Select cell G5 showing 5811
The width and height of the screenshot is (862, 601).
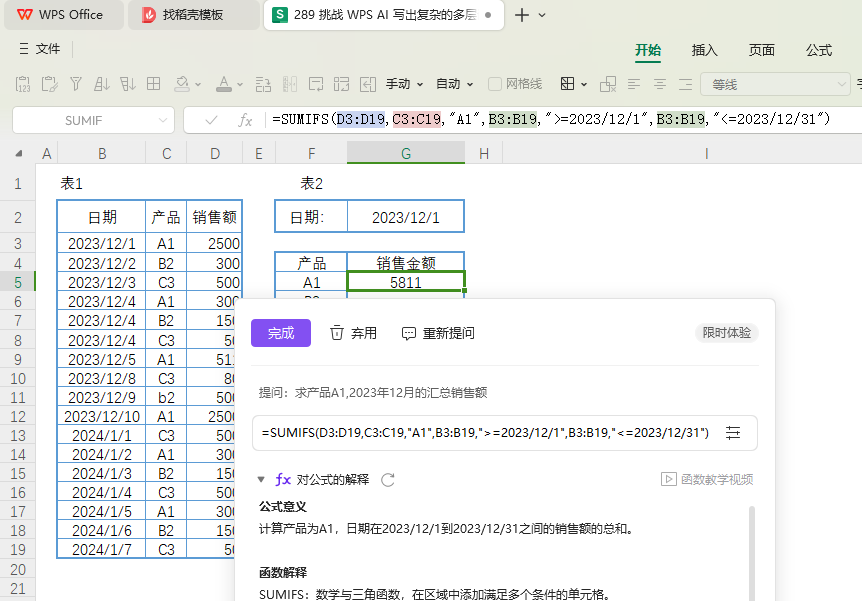coord(406,282)
